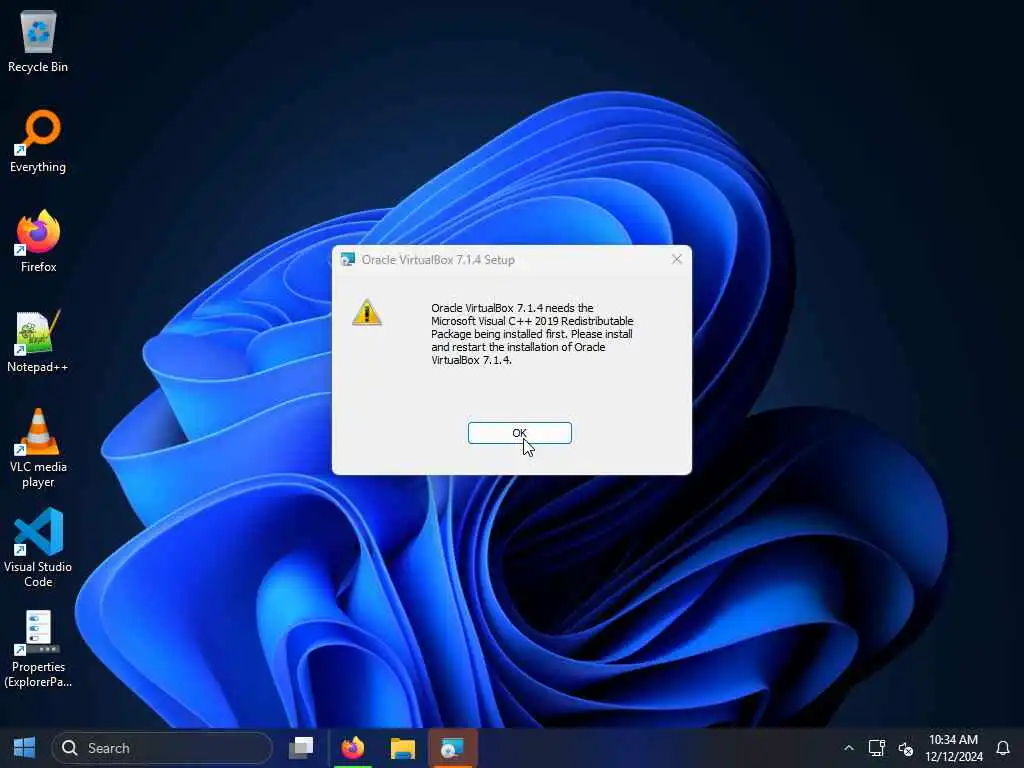This screenshot has height=768, width=1024.
Task: Open the Windows Start menu
Action: 24,748
